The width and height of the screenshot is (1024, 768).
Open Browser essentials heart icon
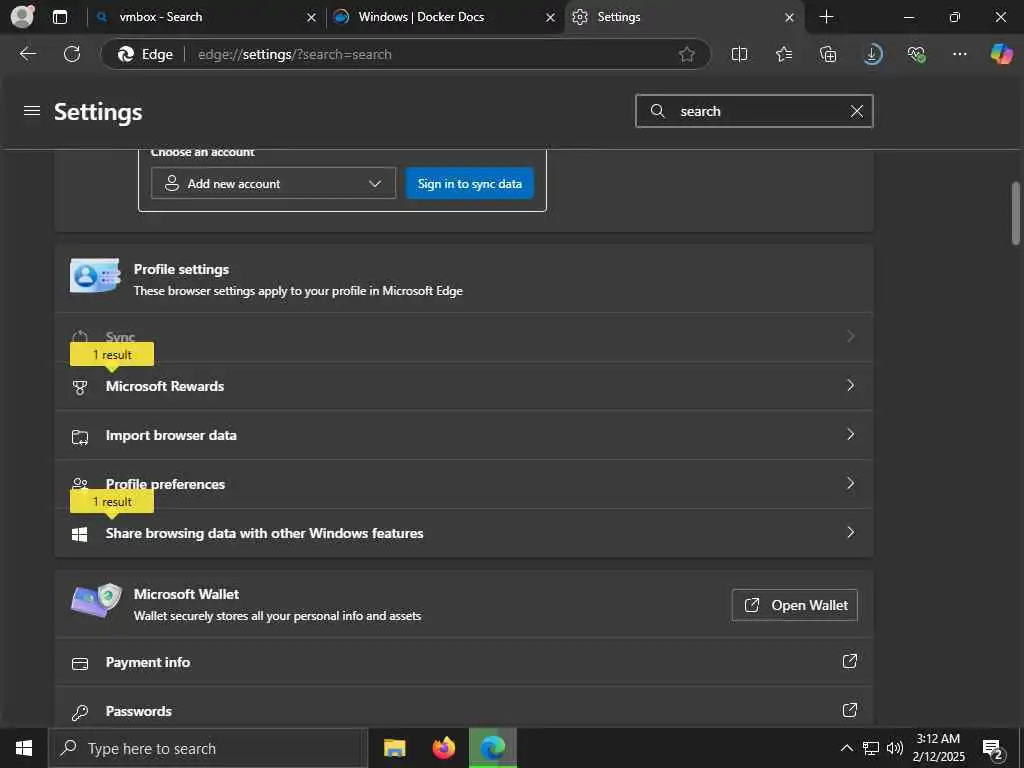click(916, 54)
